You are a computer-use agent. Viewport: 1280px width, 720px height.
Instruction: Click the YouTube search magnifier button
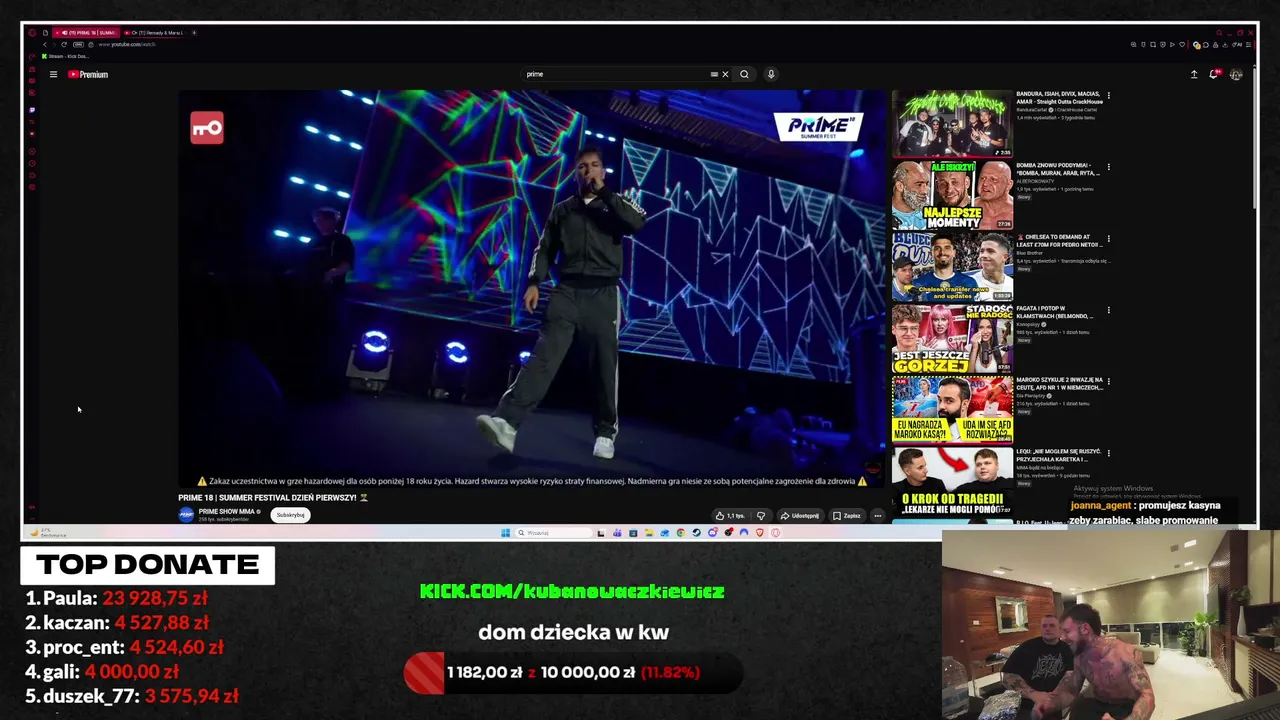pyautogui.click(x=744, y=74)
